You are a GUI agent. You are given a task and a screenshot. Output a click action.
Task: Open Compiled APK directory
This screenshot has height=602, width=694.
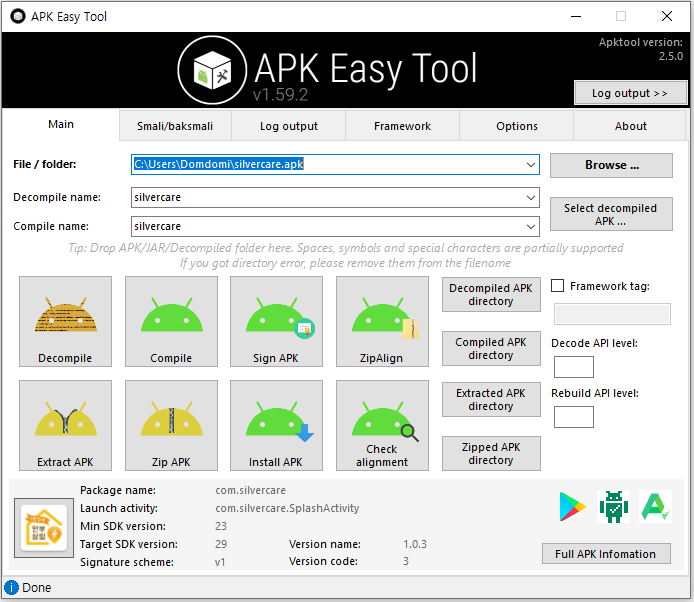tap(491, 349)
